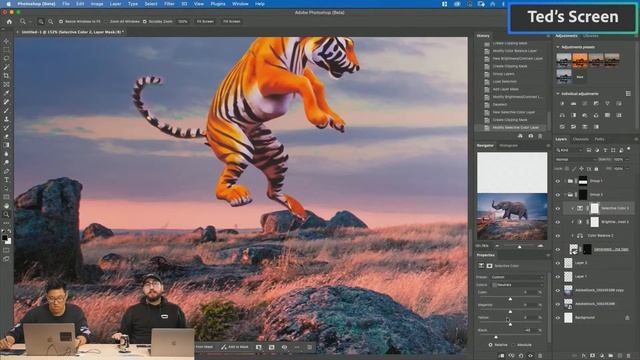
Task: Open the layer blend mode dropdown
Action: 575,160
